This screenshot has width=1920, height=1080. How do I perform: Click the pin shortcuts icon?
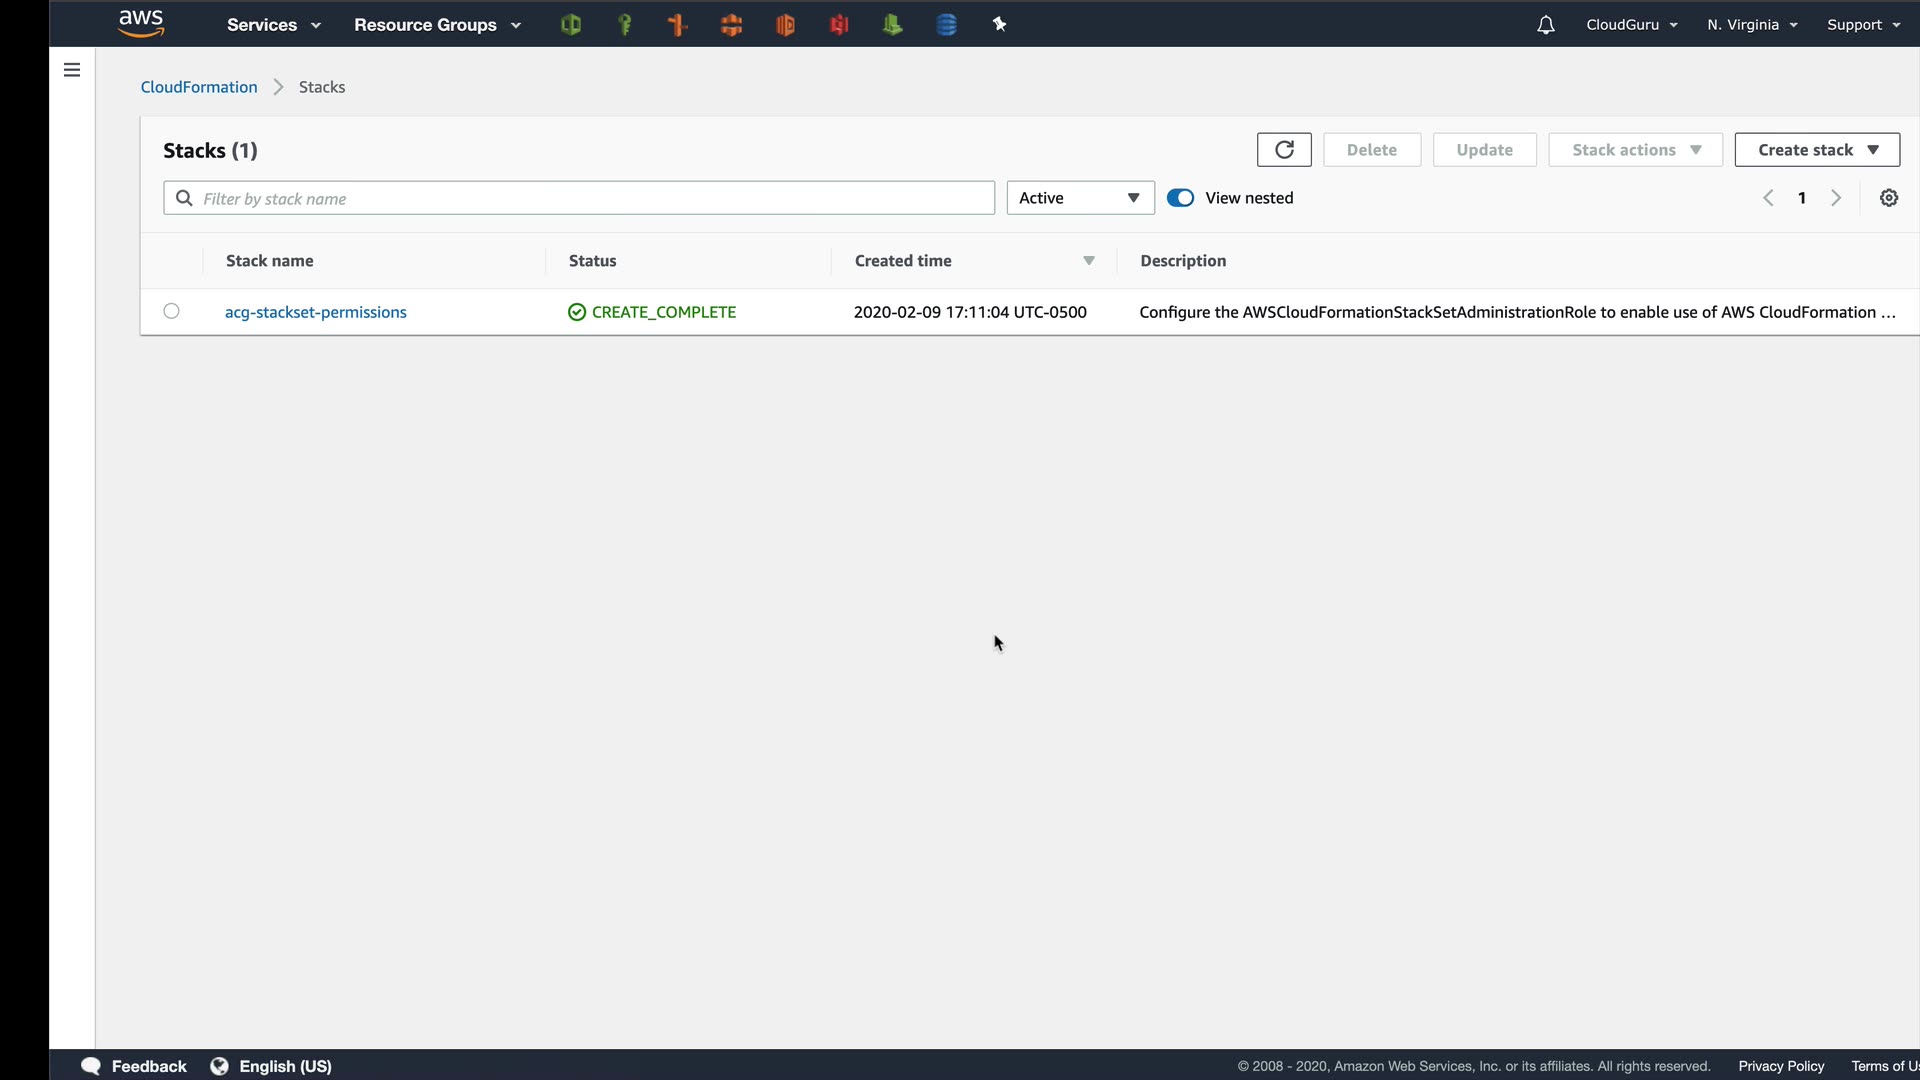(999, 25)
